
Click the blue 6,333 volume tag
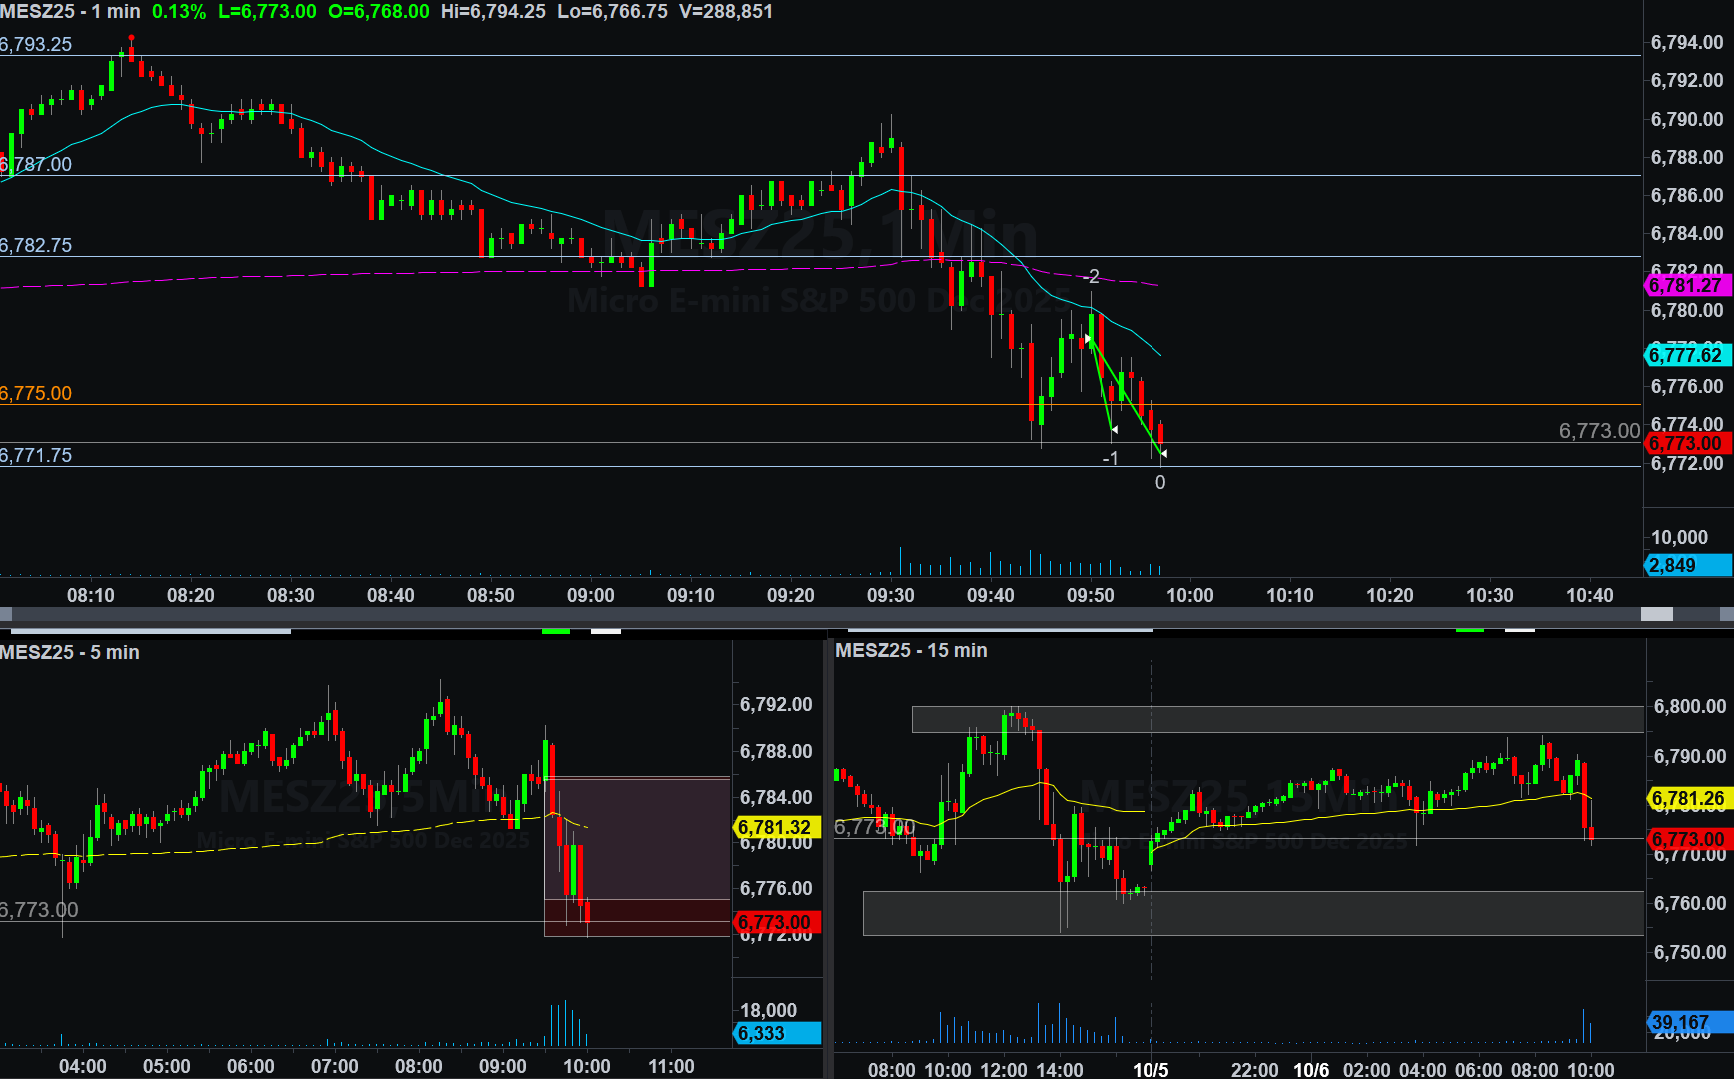(776, 1033)
